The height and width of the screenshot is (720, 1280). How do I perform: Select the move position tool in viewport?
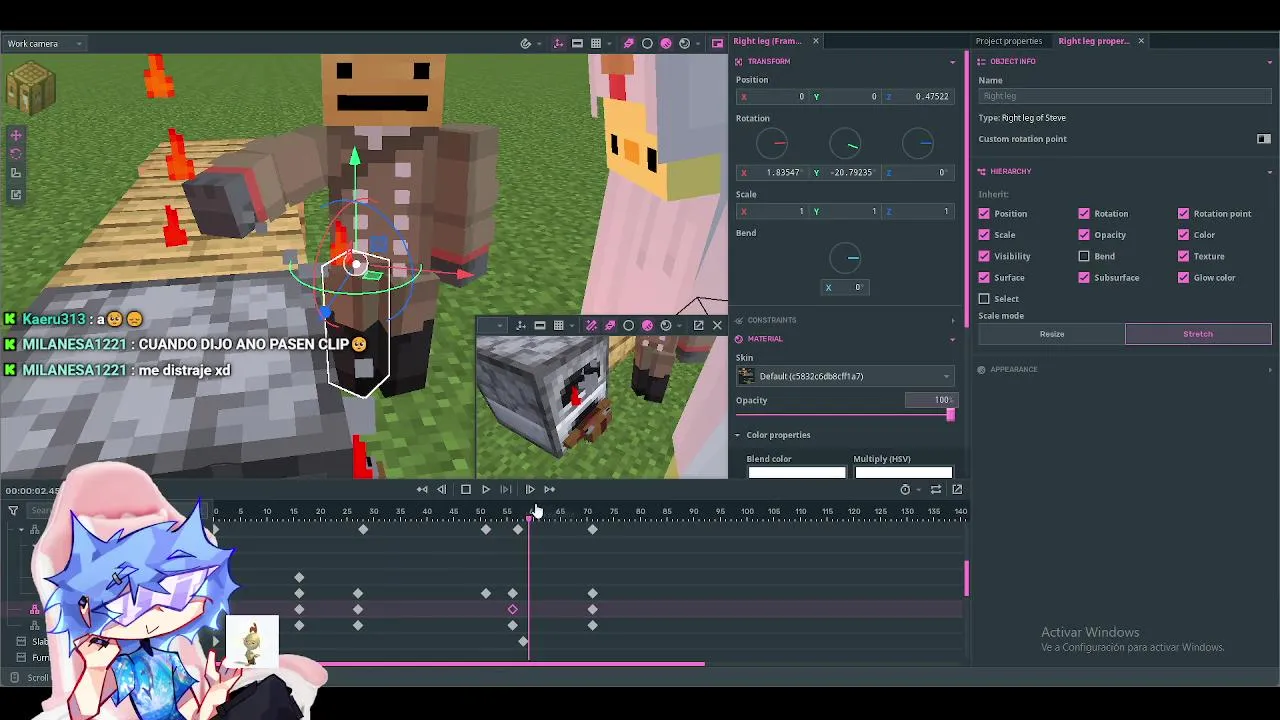click(16, 135)
